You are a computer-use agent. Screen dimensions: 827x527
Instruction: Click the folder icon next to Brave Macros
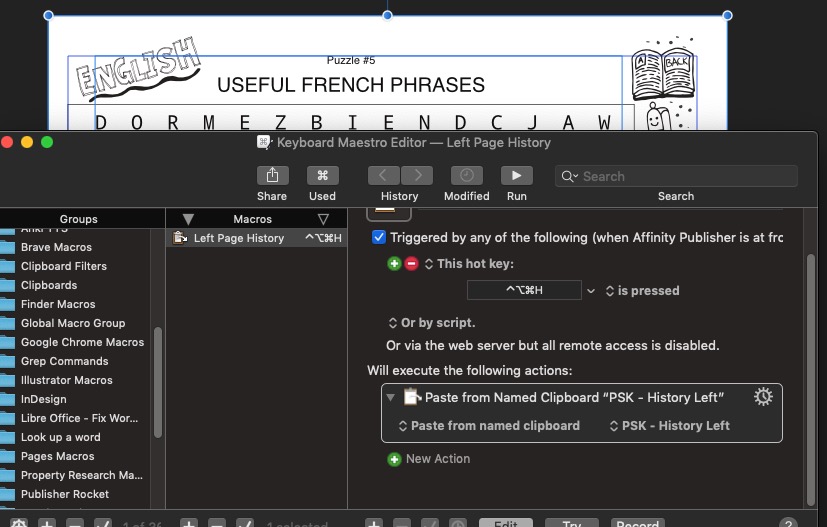(x=7, y=247)
